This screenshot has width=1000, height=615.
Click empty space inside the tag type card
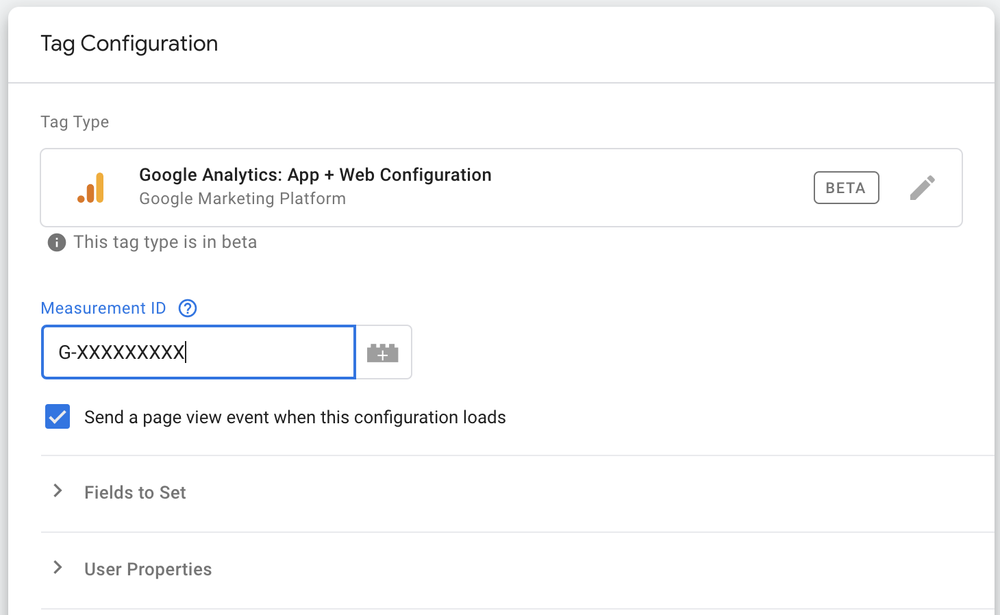(650, 188)
